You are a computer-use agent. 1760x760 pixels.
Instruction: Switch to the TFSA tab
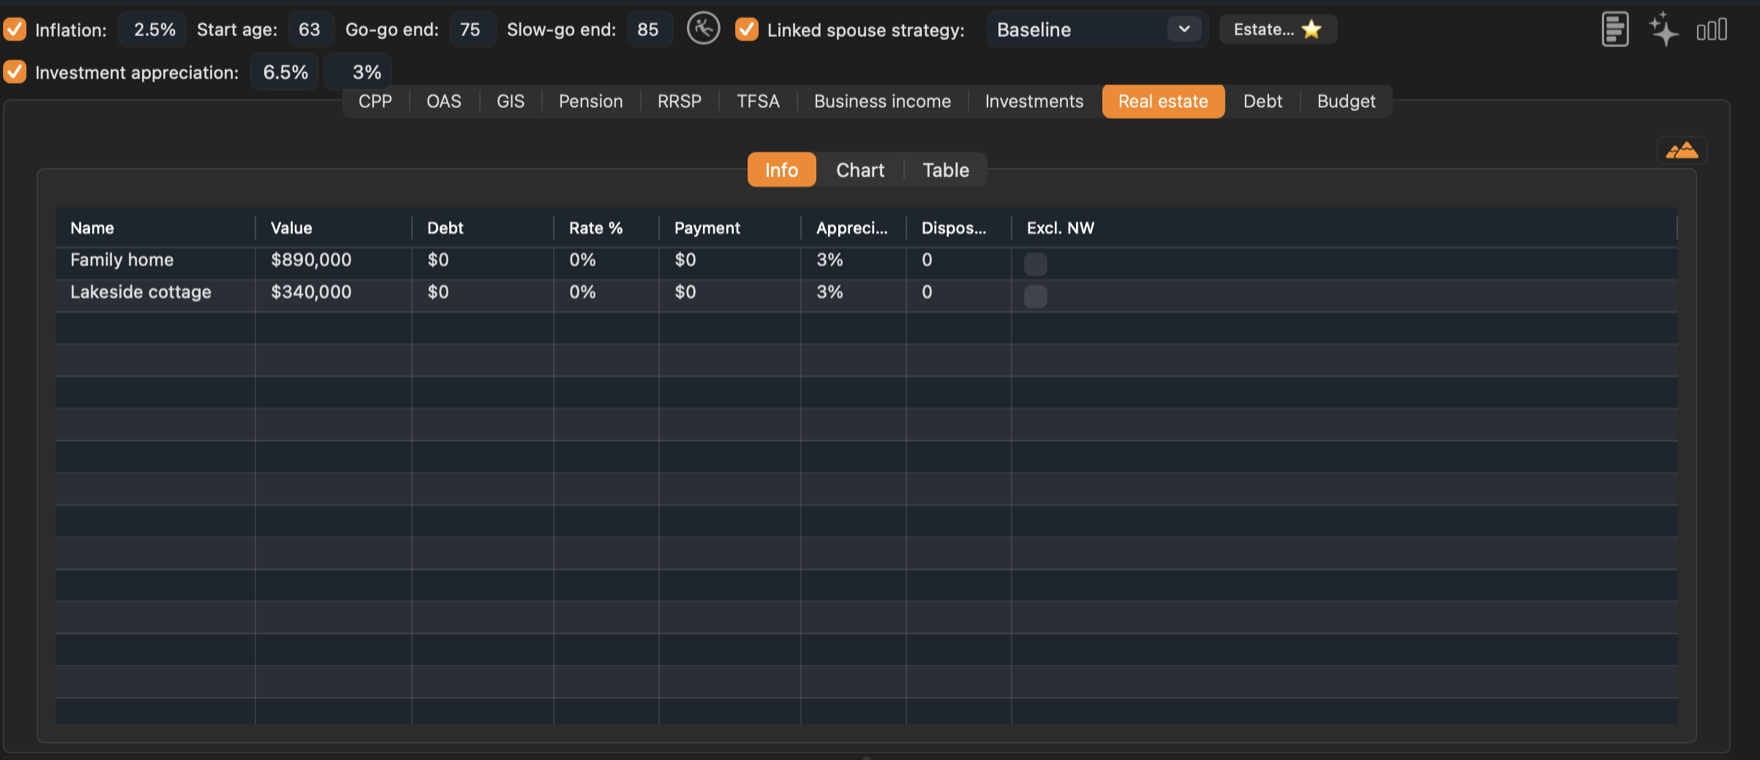[758, 101]
